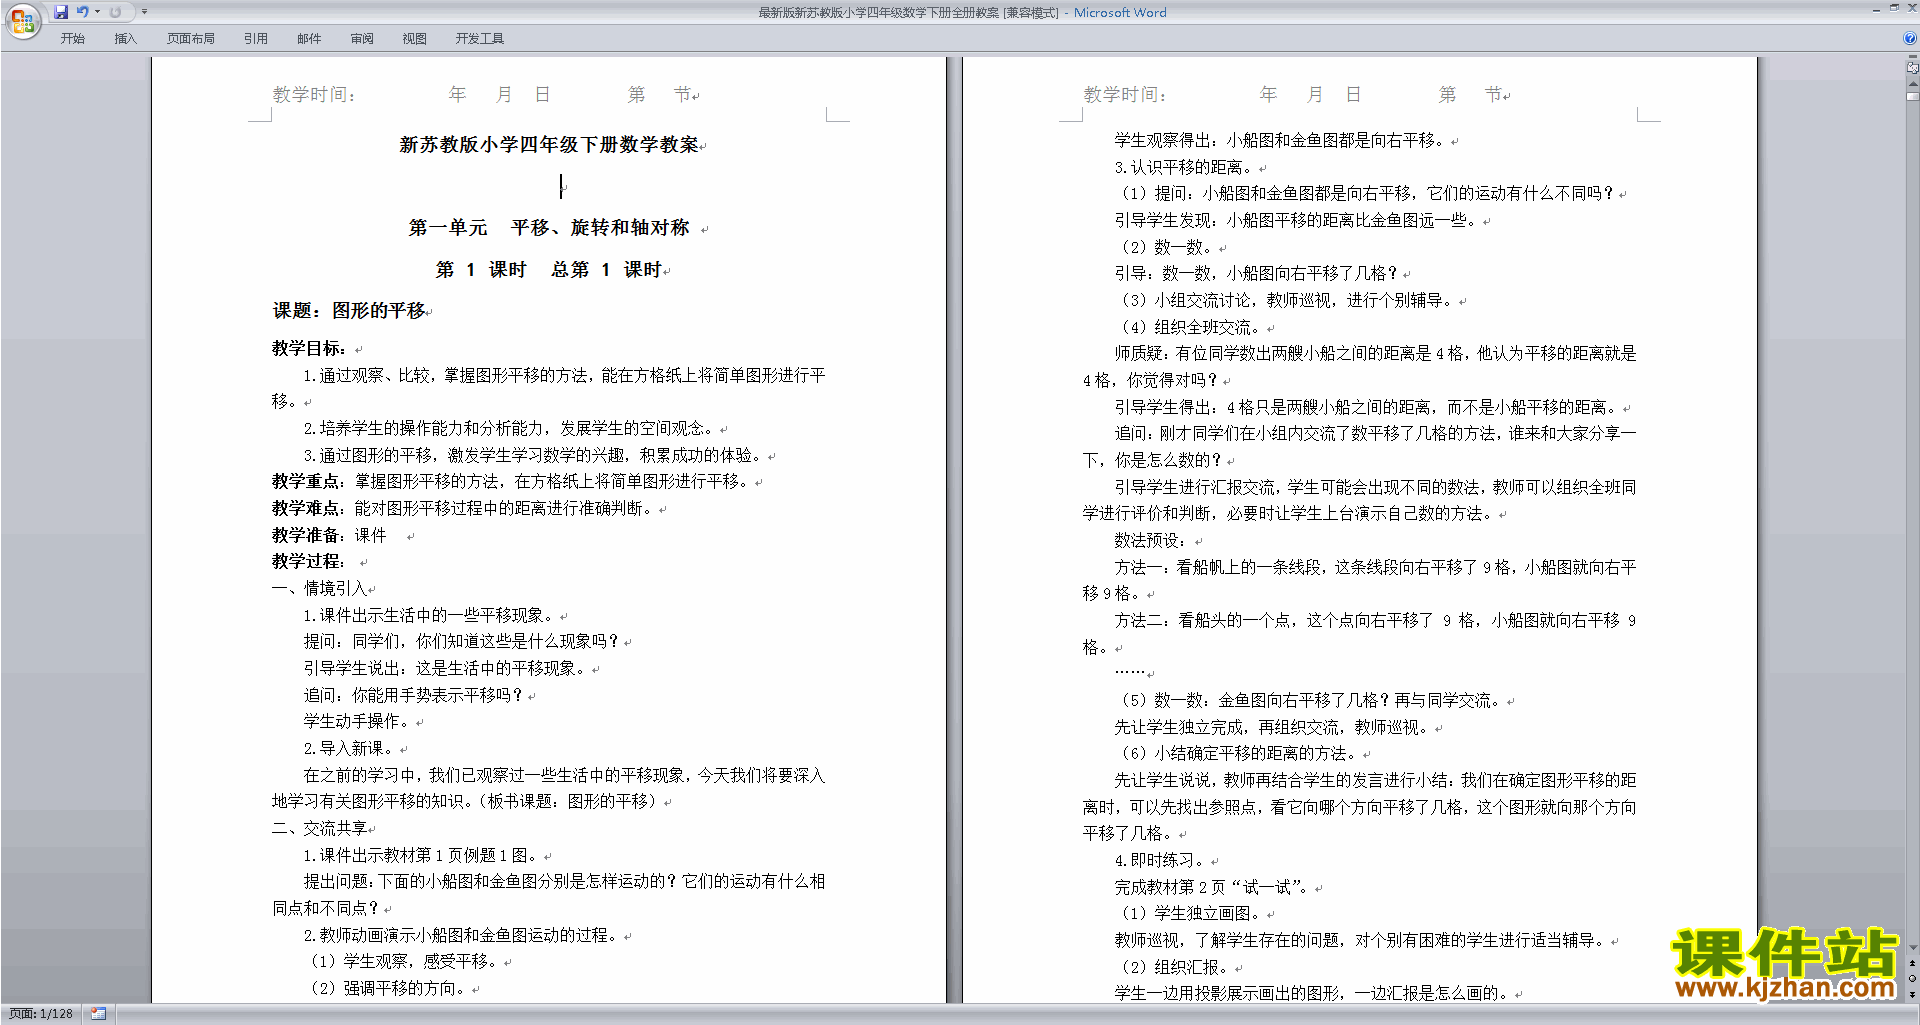Open the 审阅 ribbon tab
The height and width of the screenshot is (1025, 1920).
362,39
